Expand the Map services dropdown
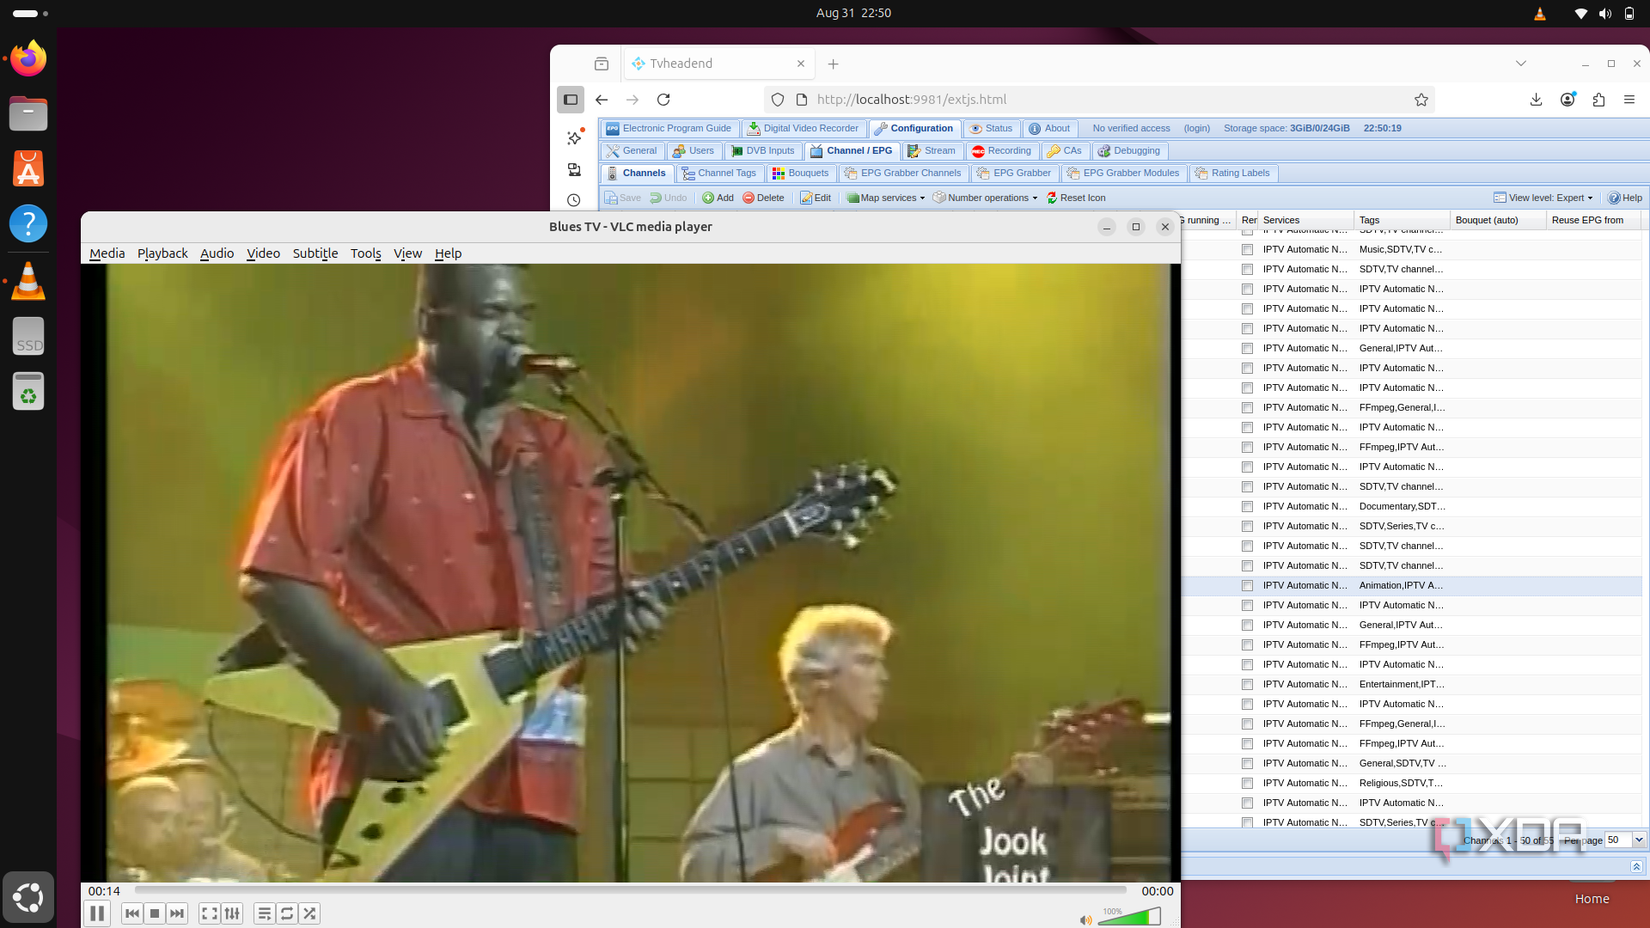Viewport: 1650px width, 928px height. coord(886,198)
